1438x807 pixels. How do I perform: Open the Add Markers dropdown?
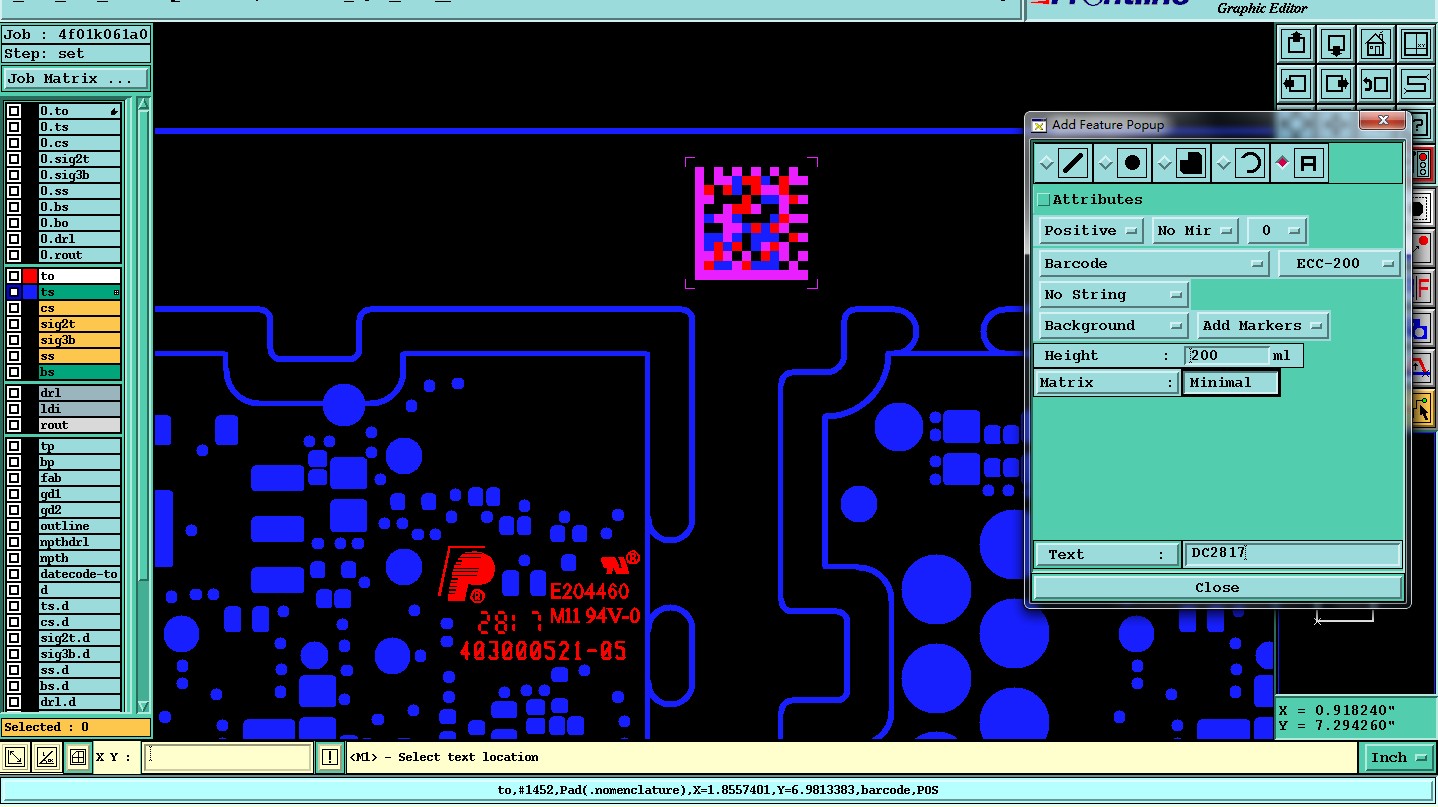coord(1263,326)
